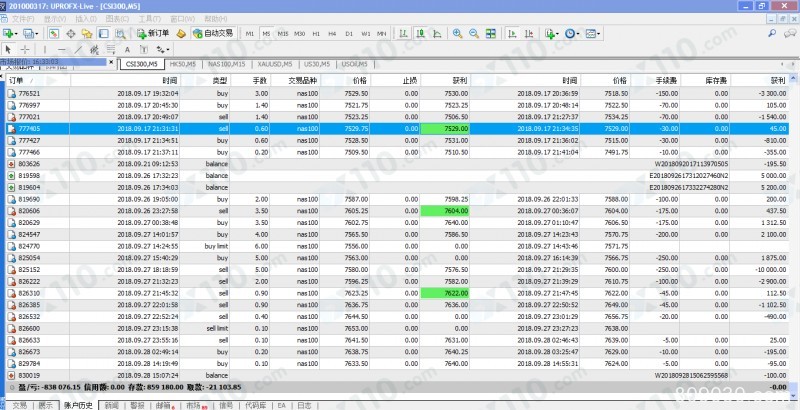The image size is (800, 410).
Task: Open the arrows objects dropdown
Action: pyautogui.click(x=163, y=49)
